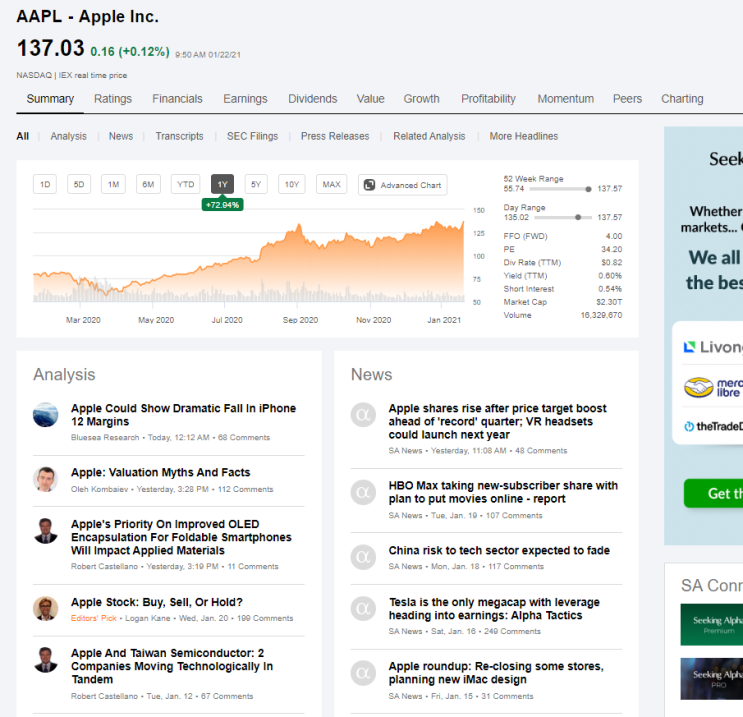The width and height of the screenshot is (743, 717).
Task: Select the 10Y chart range
Action: coord(291,184)
